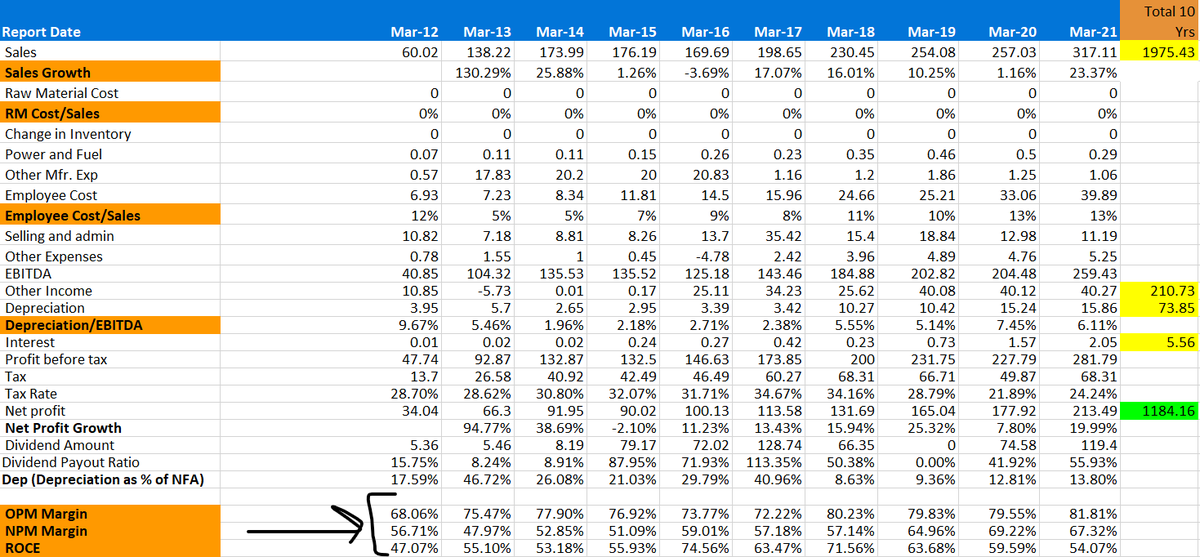Click Mar-12 OPM margin 68.06%
Image resolution: width=1200 pixels, height=557 pixels.
click(414, 513)
